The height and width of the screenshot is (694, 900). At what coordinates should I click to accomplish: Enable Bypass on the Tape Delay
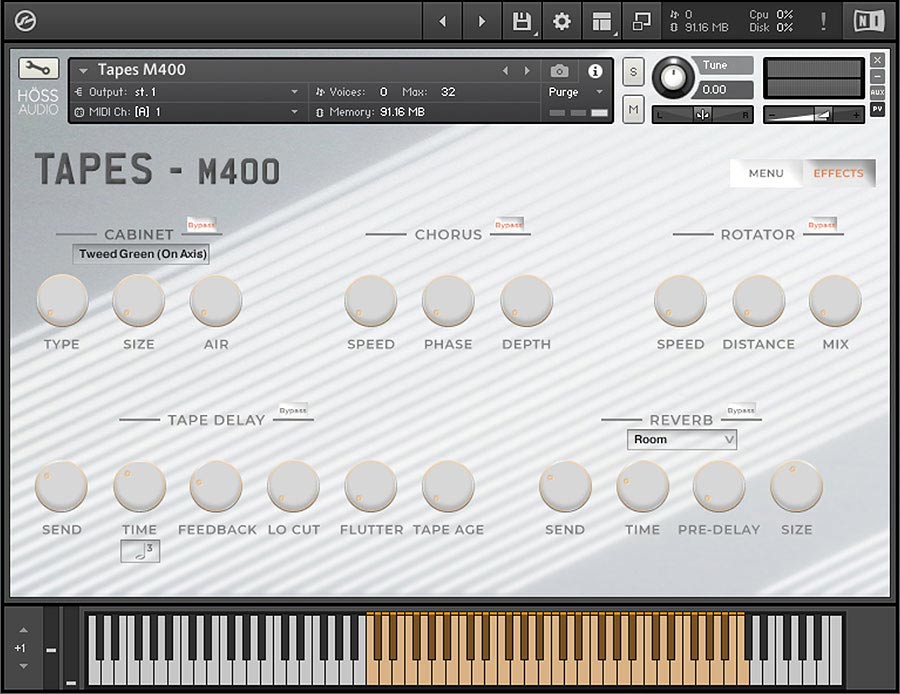tap(294, 409)
